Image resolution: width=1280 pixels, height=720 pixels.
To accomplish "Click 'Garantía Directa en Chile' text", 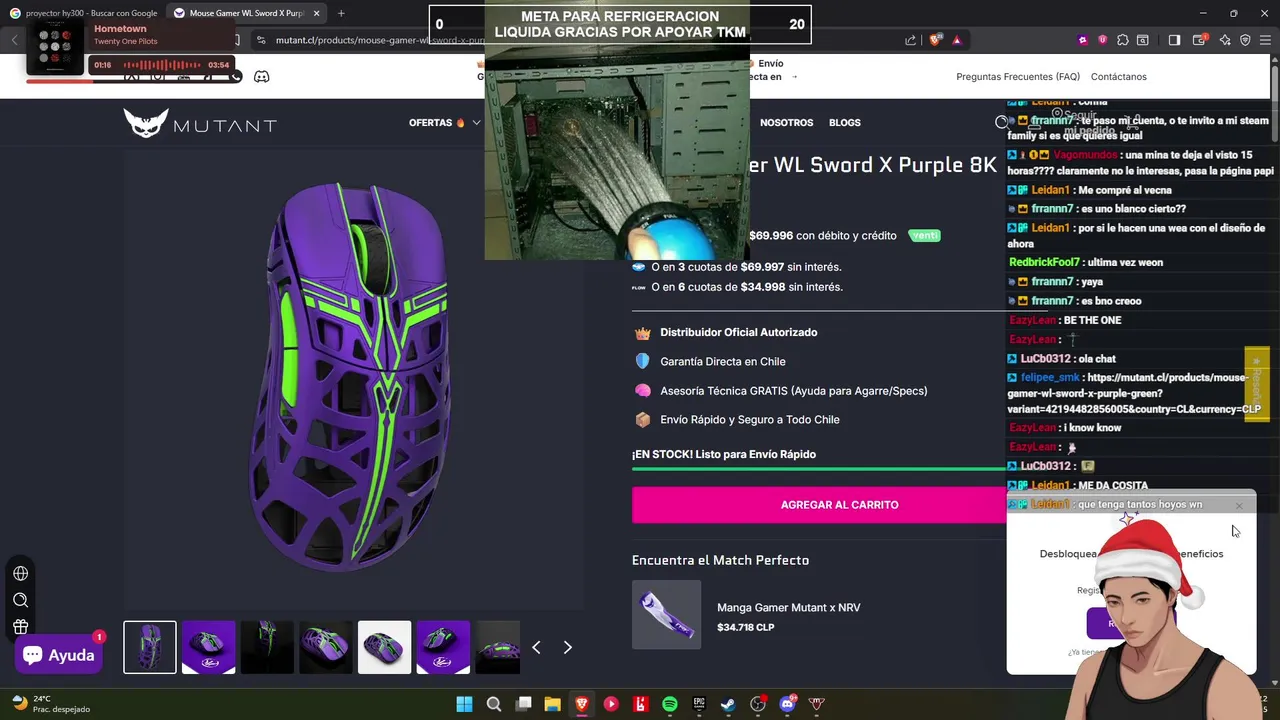I will [723, 362].
